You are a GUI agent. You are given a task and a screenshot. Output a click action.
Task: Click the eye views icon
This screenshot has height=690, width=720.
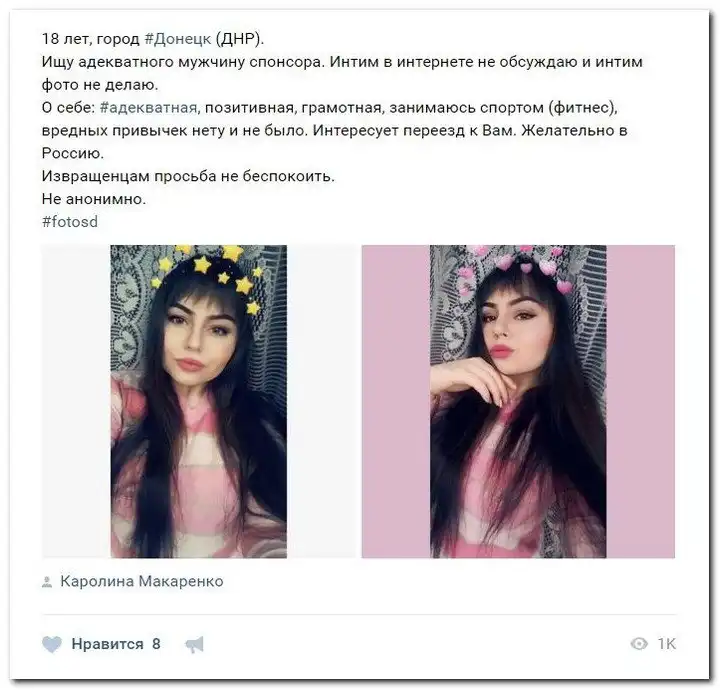pos(639,644)
